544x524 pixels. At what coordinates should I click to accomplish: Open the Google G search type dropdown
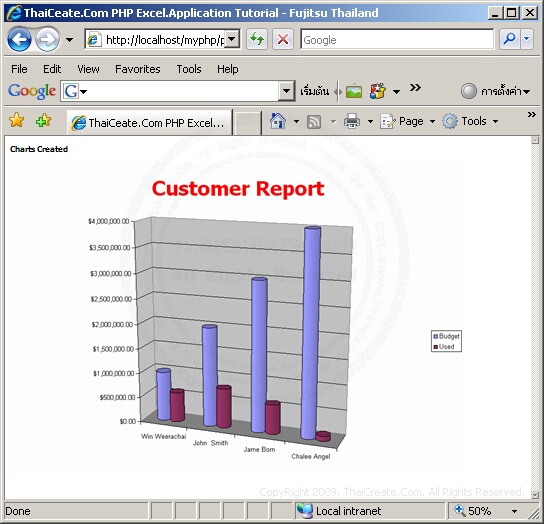click(75, 91)
